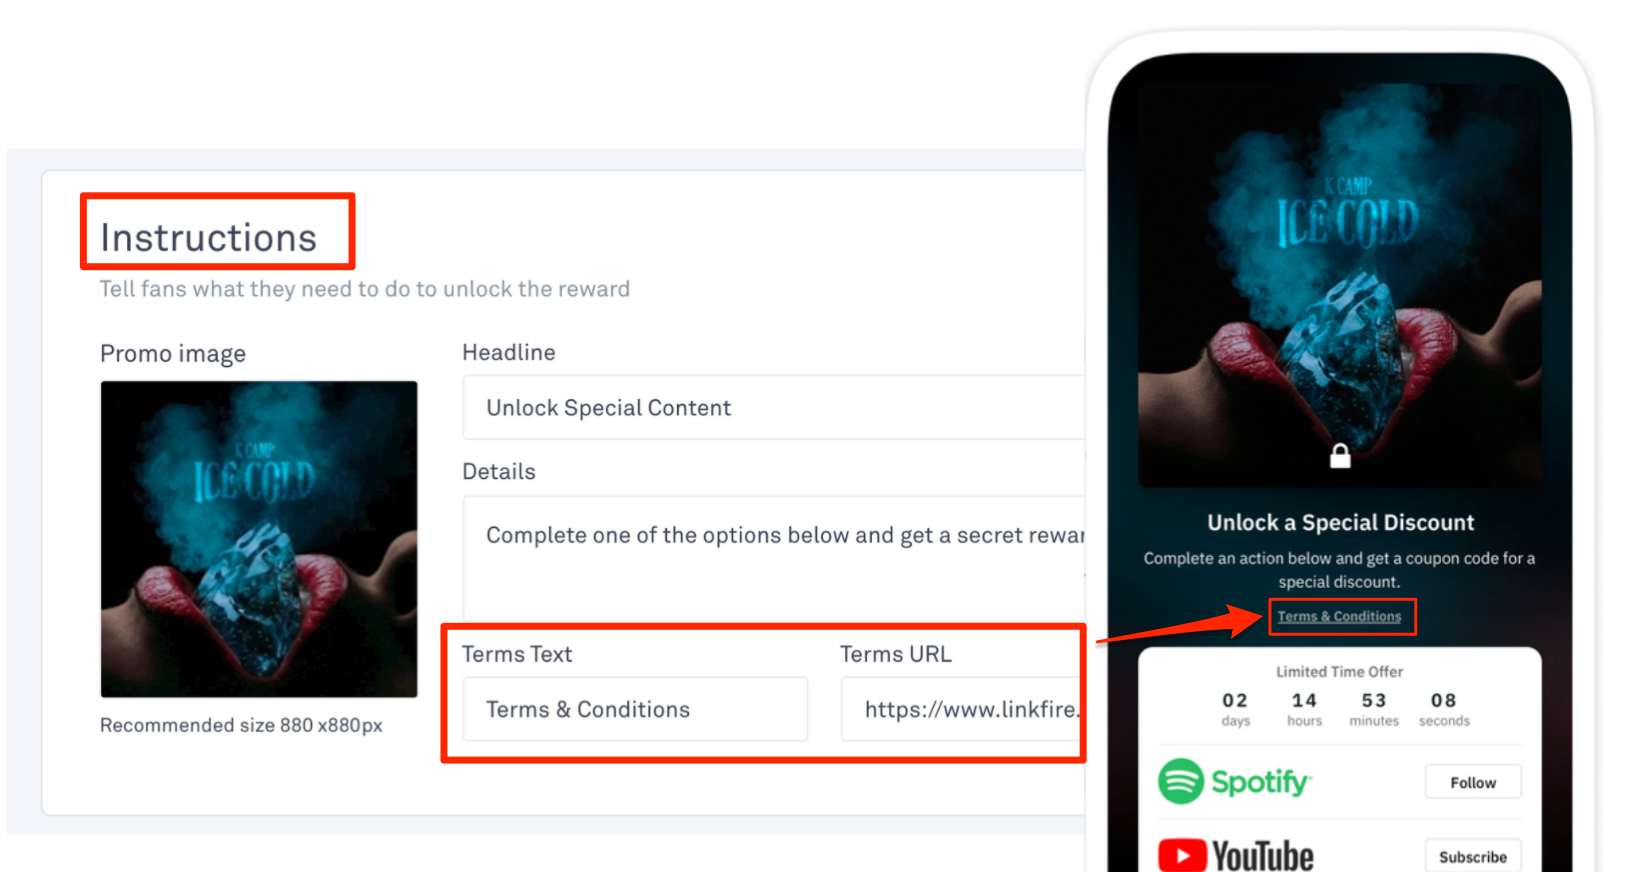This screenshot has height=872, width=1634.
Task: Select the Terms Text input field
Action: pyautogui.click(x=635, y=709)
